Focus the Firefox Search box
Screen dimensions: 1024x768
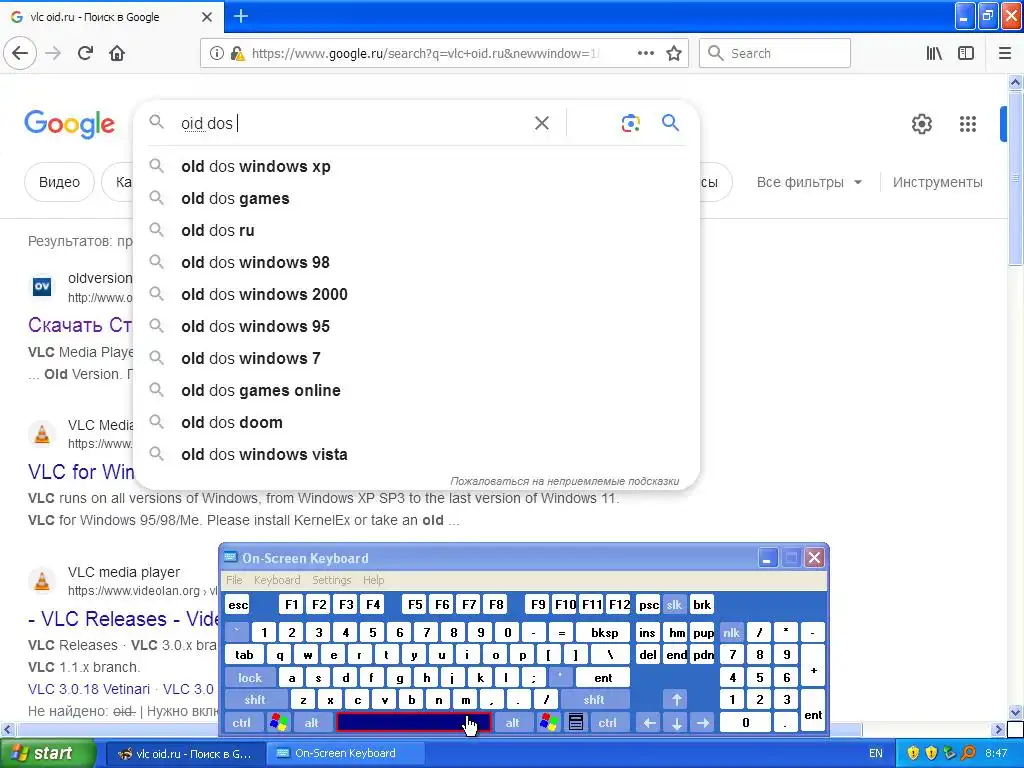tap(775, 53)
